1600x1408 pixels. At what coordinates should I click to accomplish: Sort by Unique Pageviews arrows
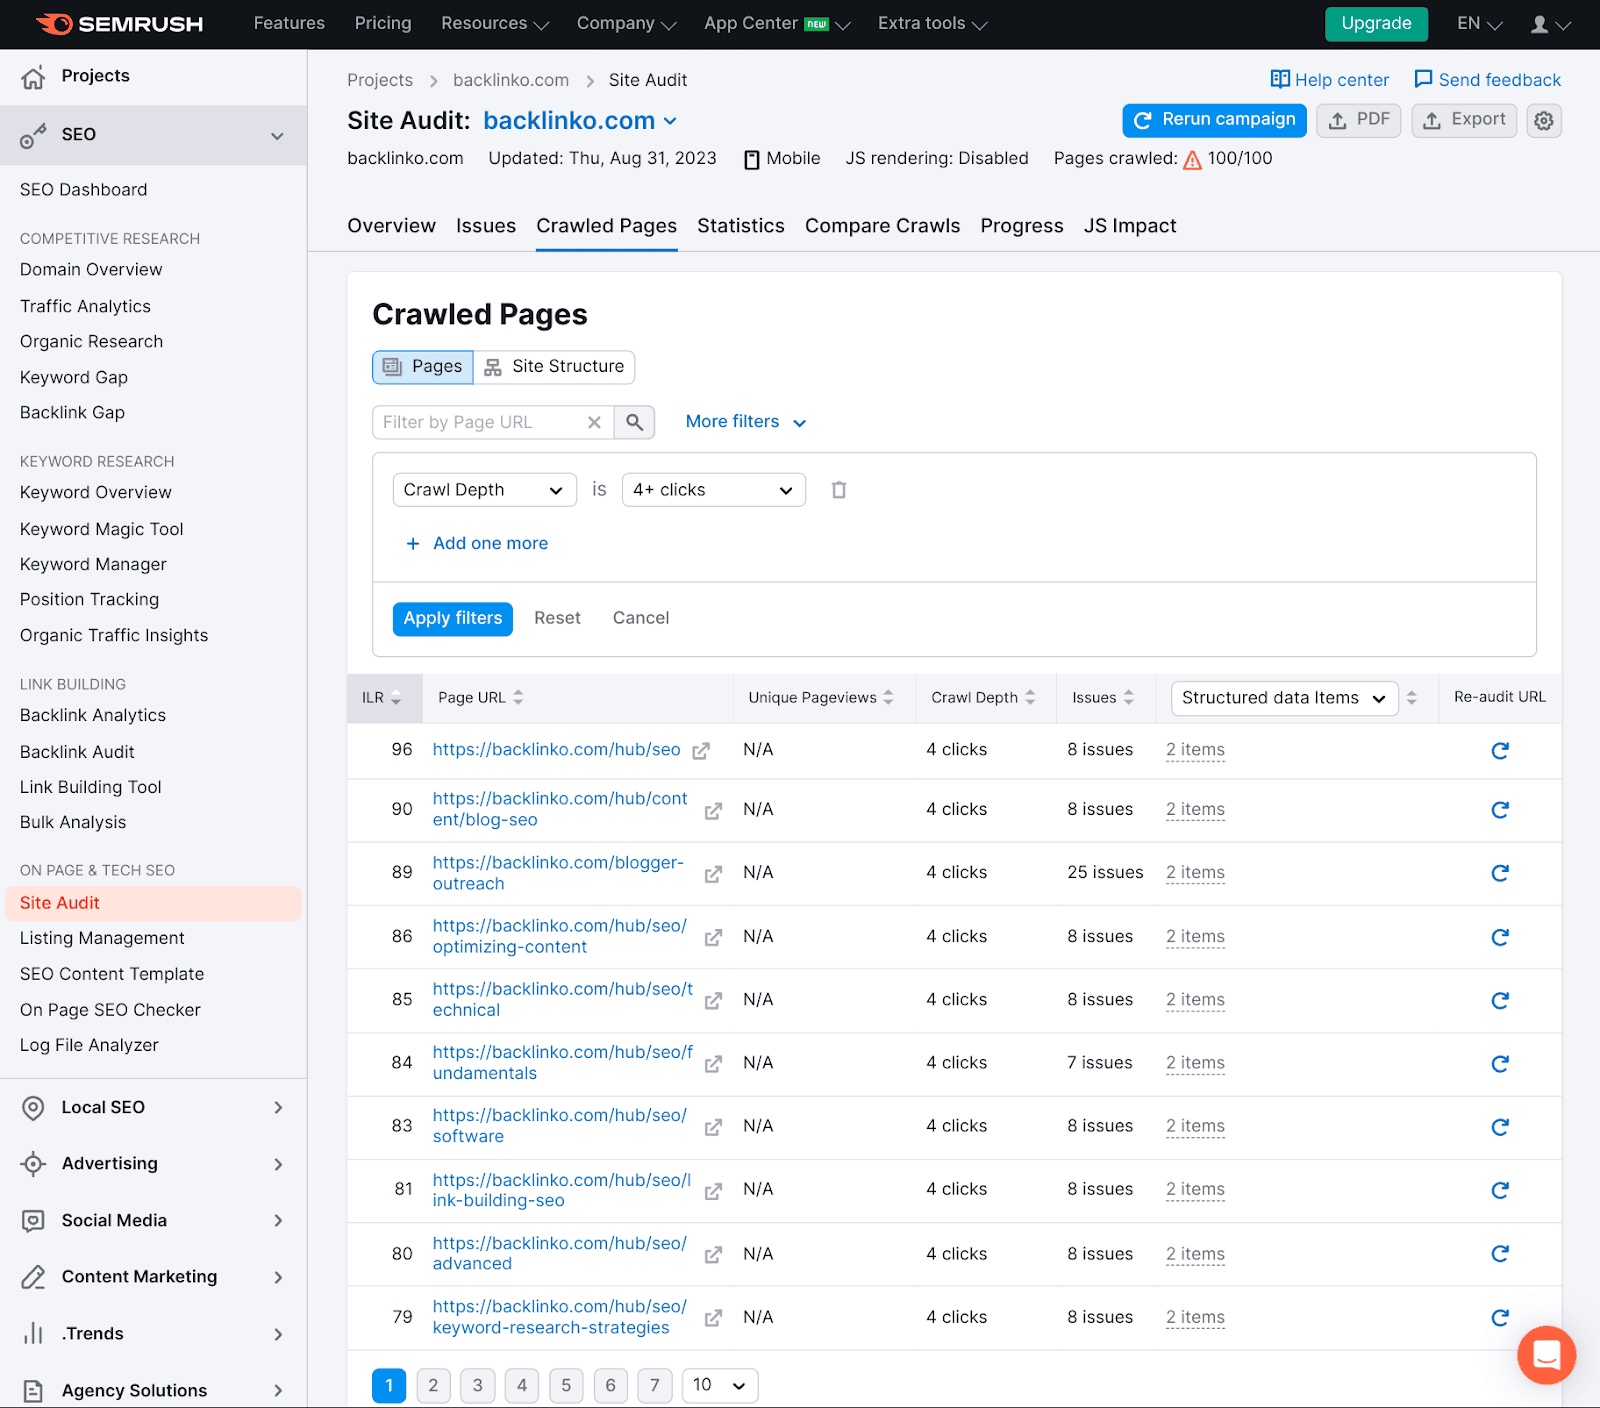pos(888,698)
